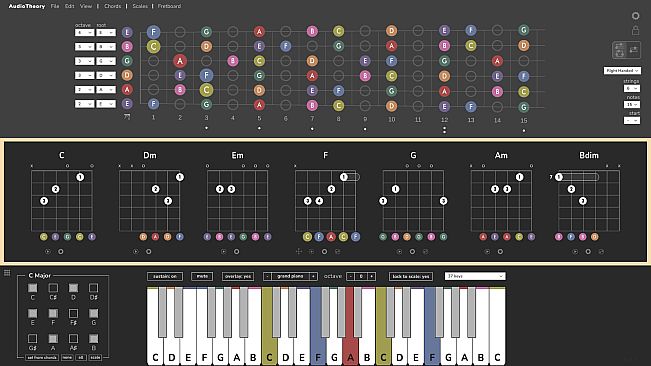Toggle the B note checkbox in C Major
Screen dimensions: 651x366
pyautogui.click(x=93, y=338)
